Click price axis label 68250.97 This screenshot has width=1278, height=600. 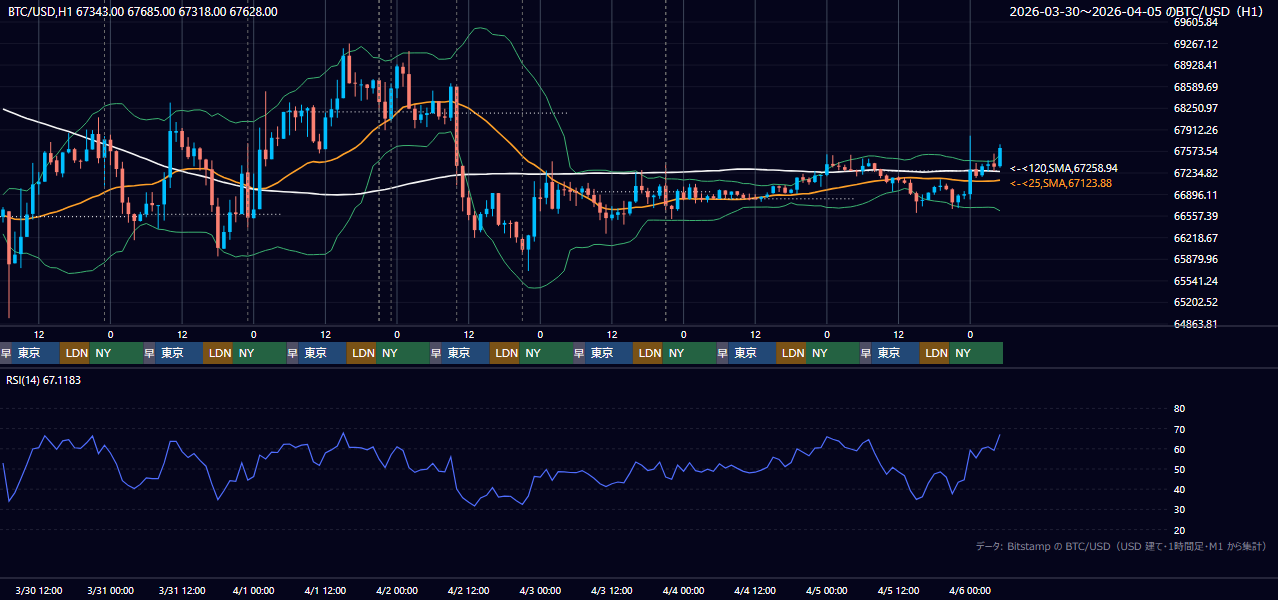[x=1196, y=108]
